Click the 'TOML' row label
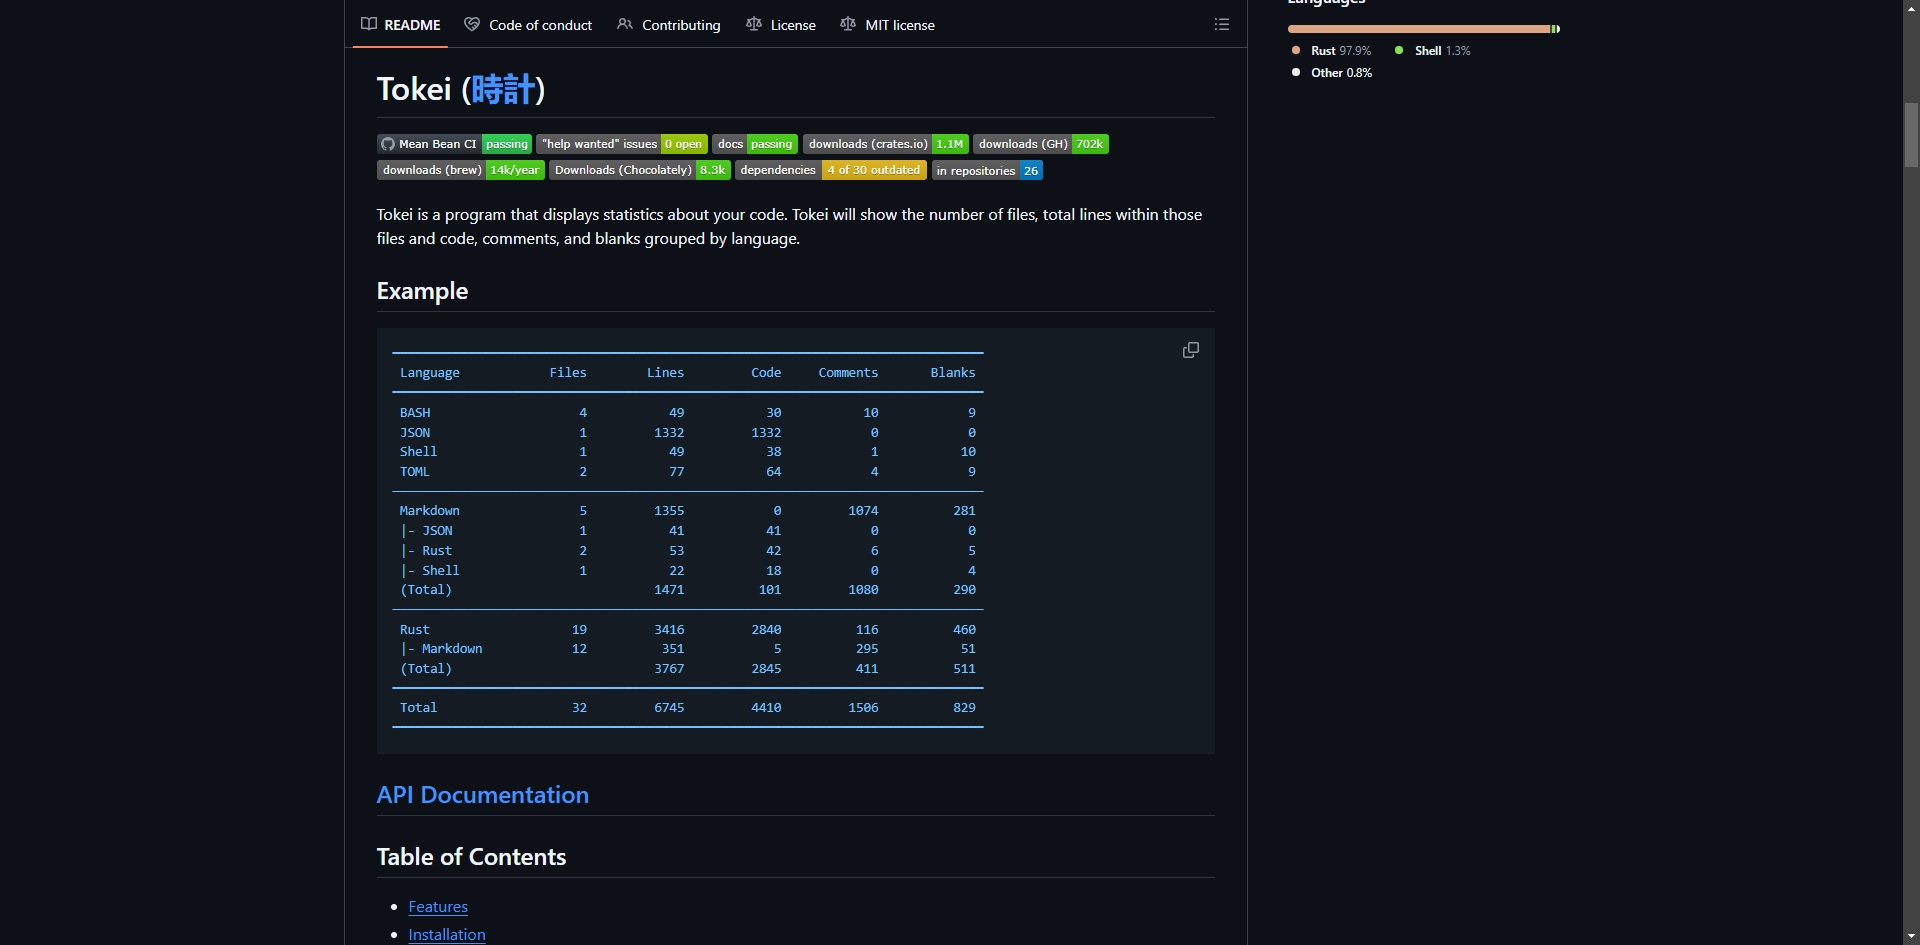 tap(415, 471)
